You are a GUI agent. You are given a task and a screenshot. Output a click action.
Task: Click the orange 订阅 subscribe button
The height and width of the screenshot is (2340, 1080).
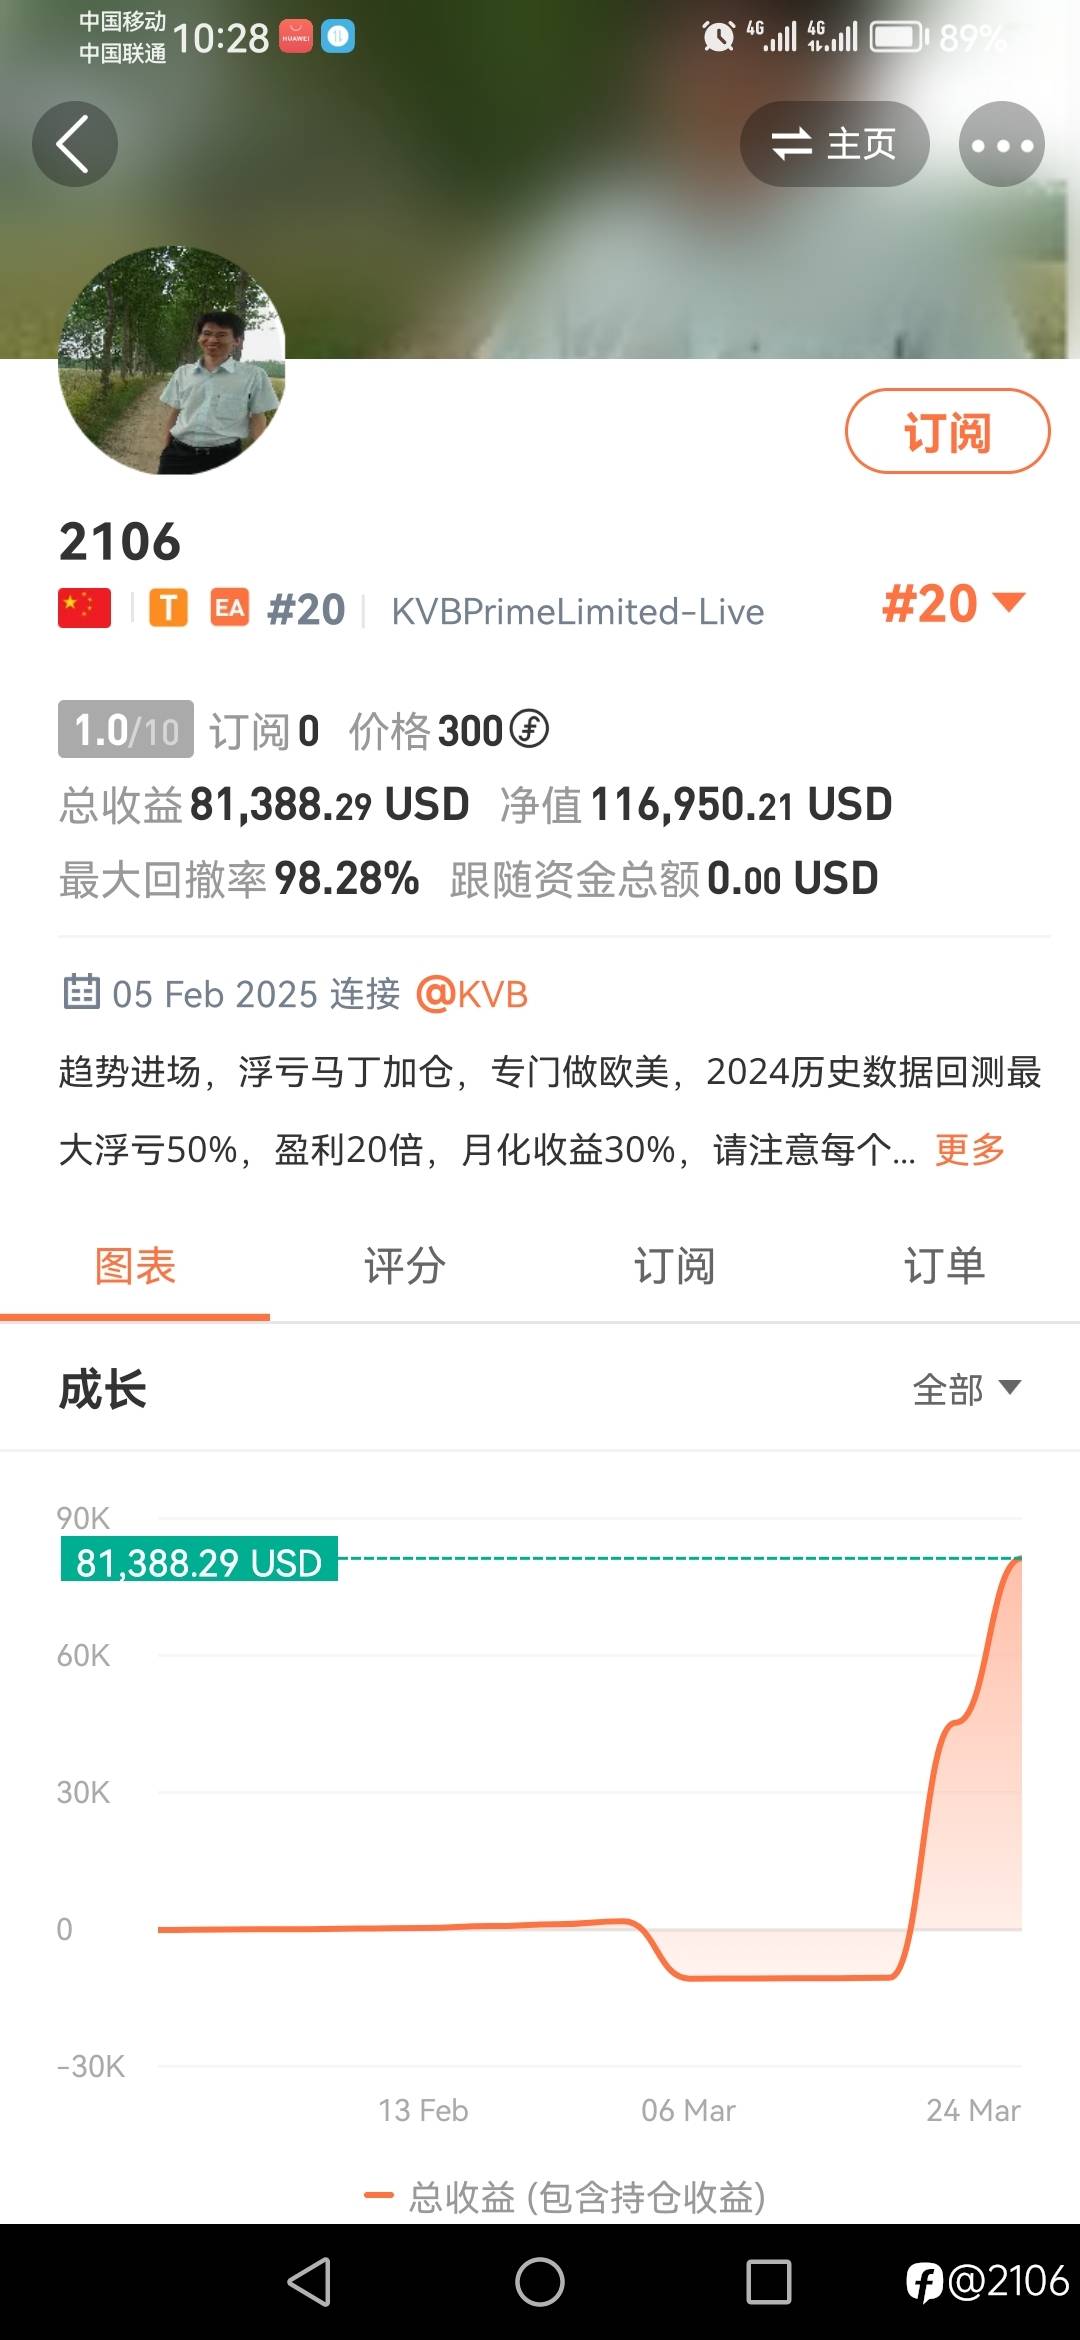(947, 431)
